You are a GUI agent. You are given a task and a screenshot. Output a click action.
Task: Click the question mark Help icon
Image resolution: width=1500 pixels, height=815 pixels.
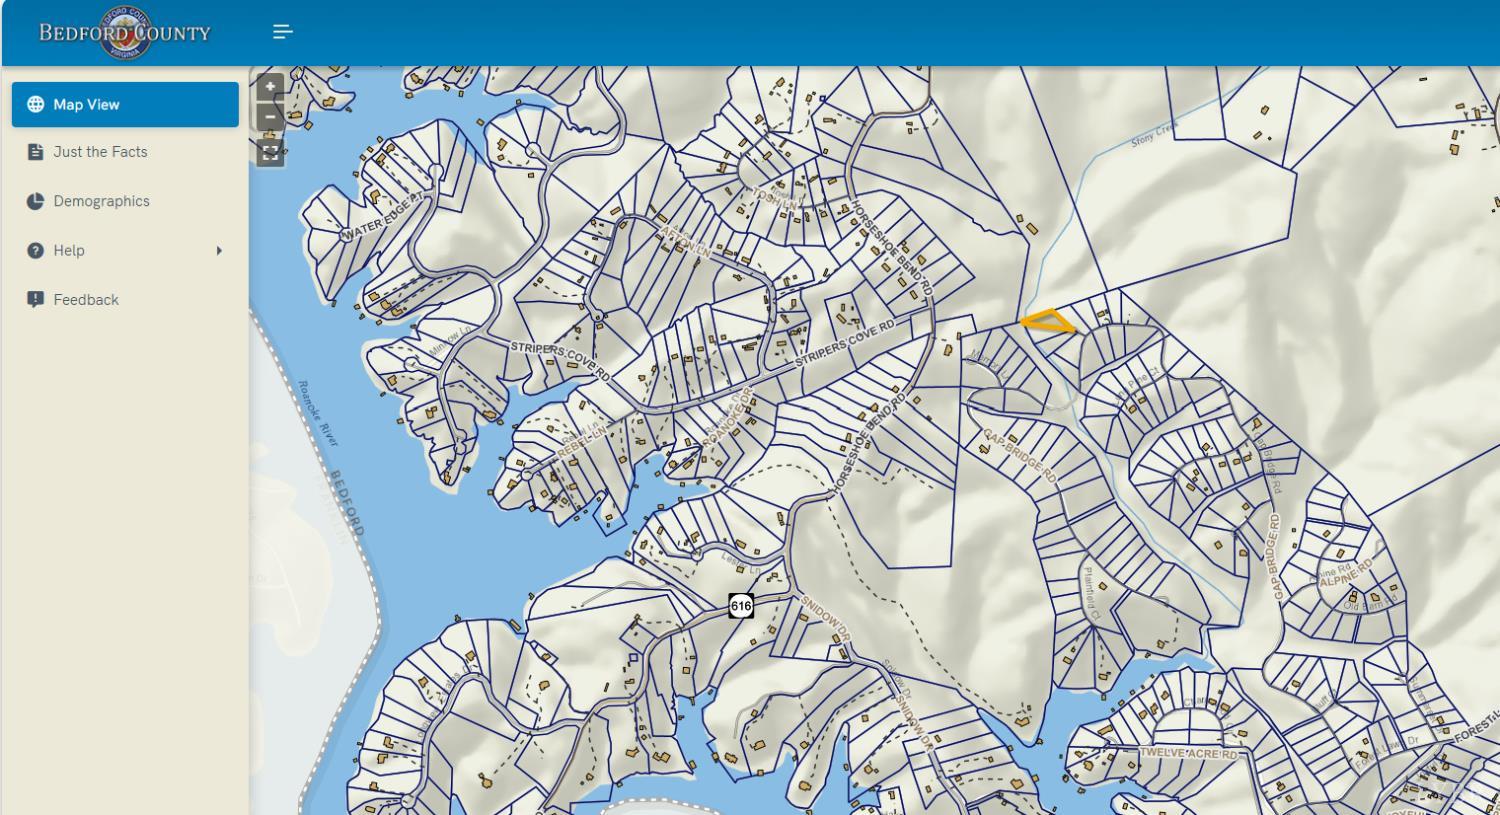pyautogui.click(x=36, y=250)
